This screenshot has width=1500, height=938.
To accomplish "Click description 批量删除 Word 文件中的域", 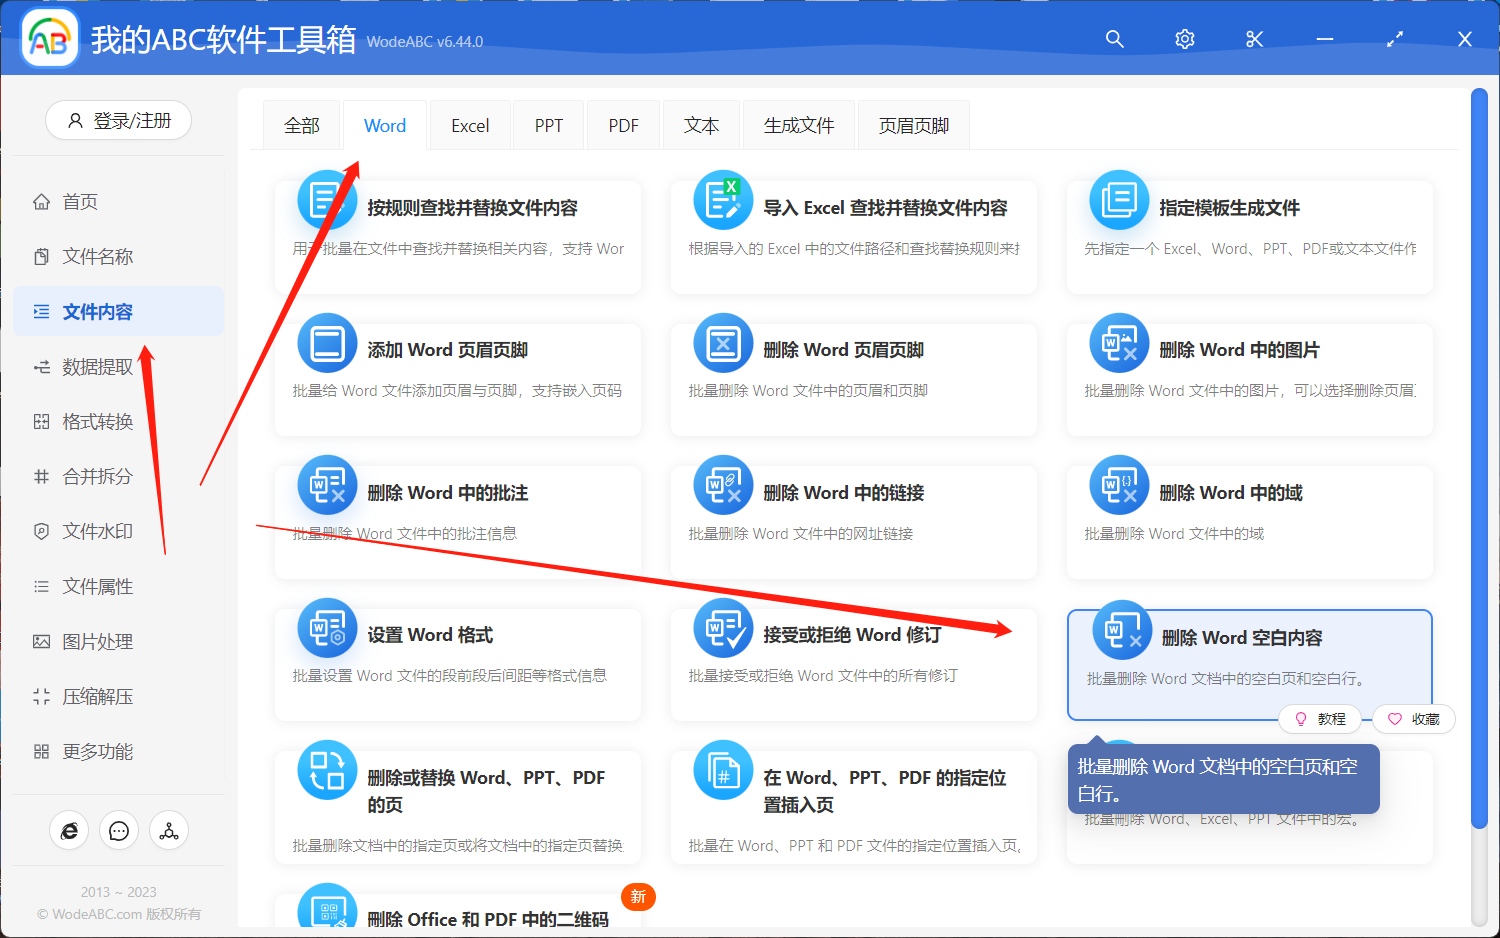I will (1174, 534).
